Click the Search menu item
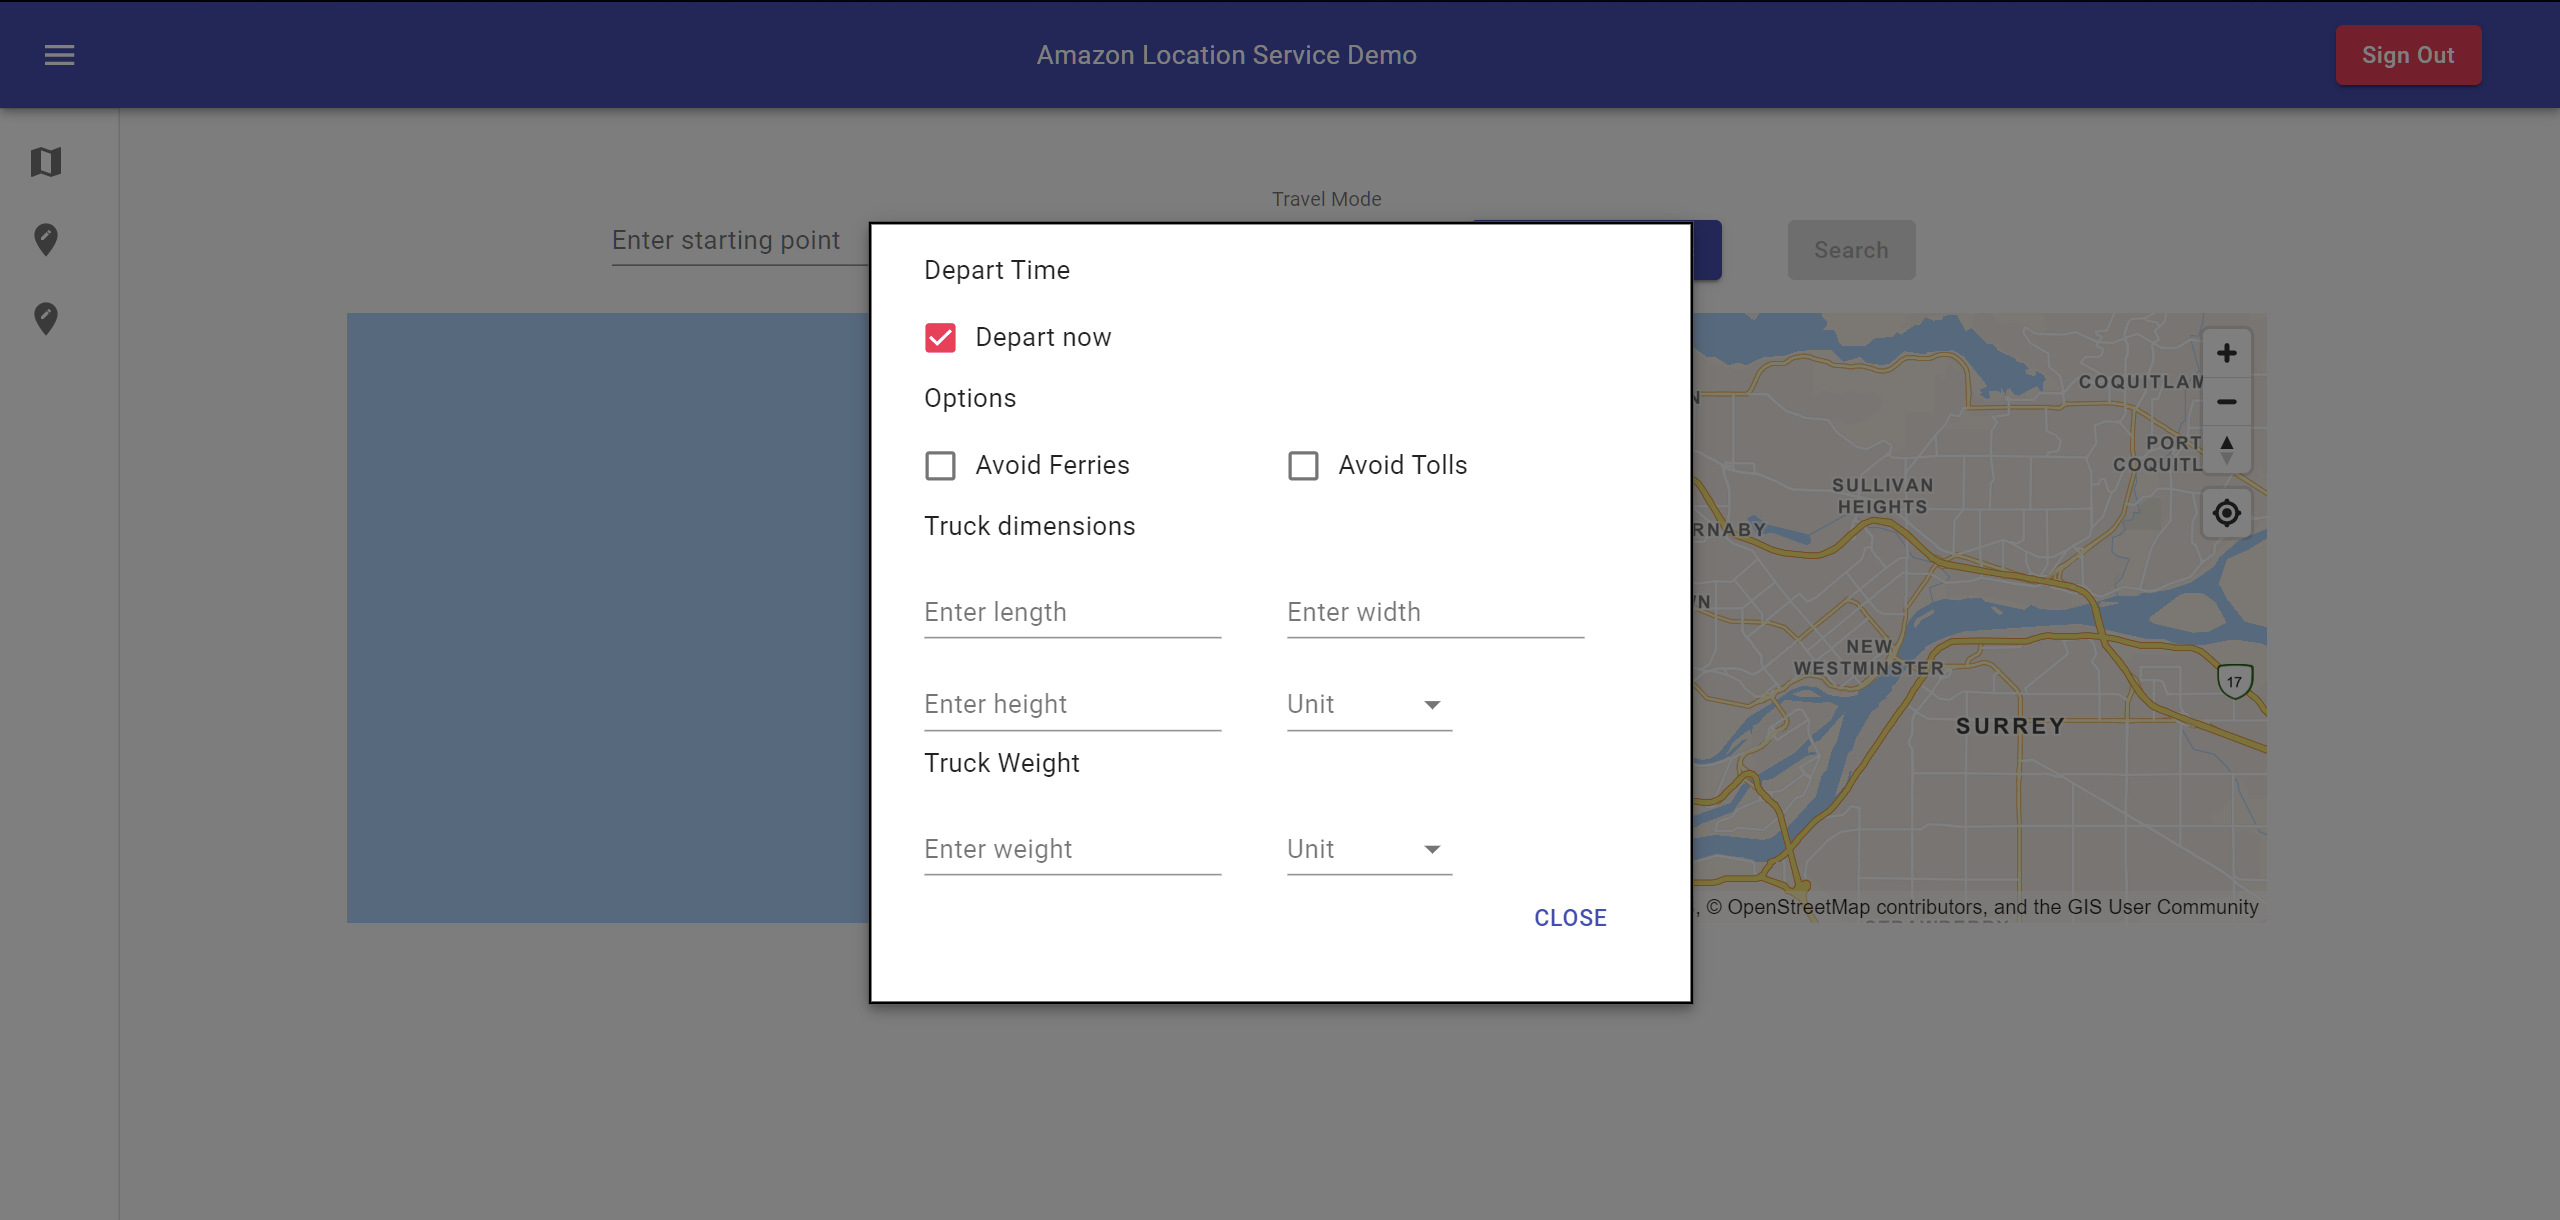Viewport: 2560px width, 1220px height. click(x=1851, y=250)
